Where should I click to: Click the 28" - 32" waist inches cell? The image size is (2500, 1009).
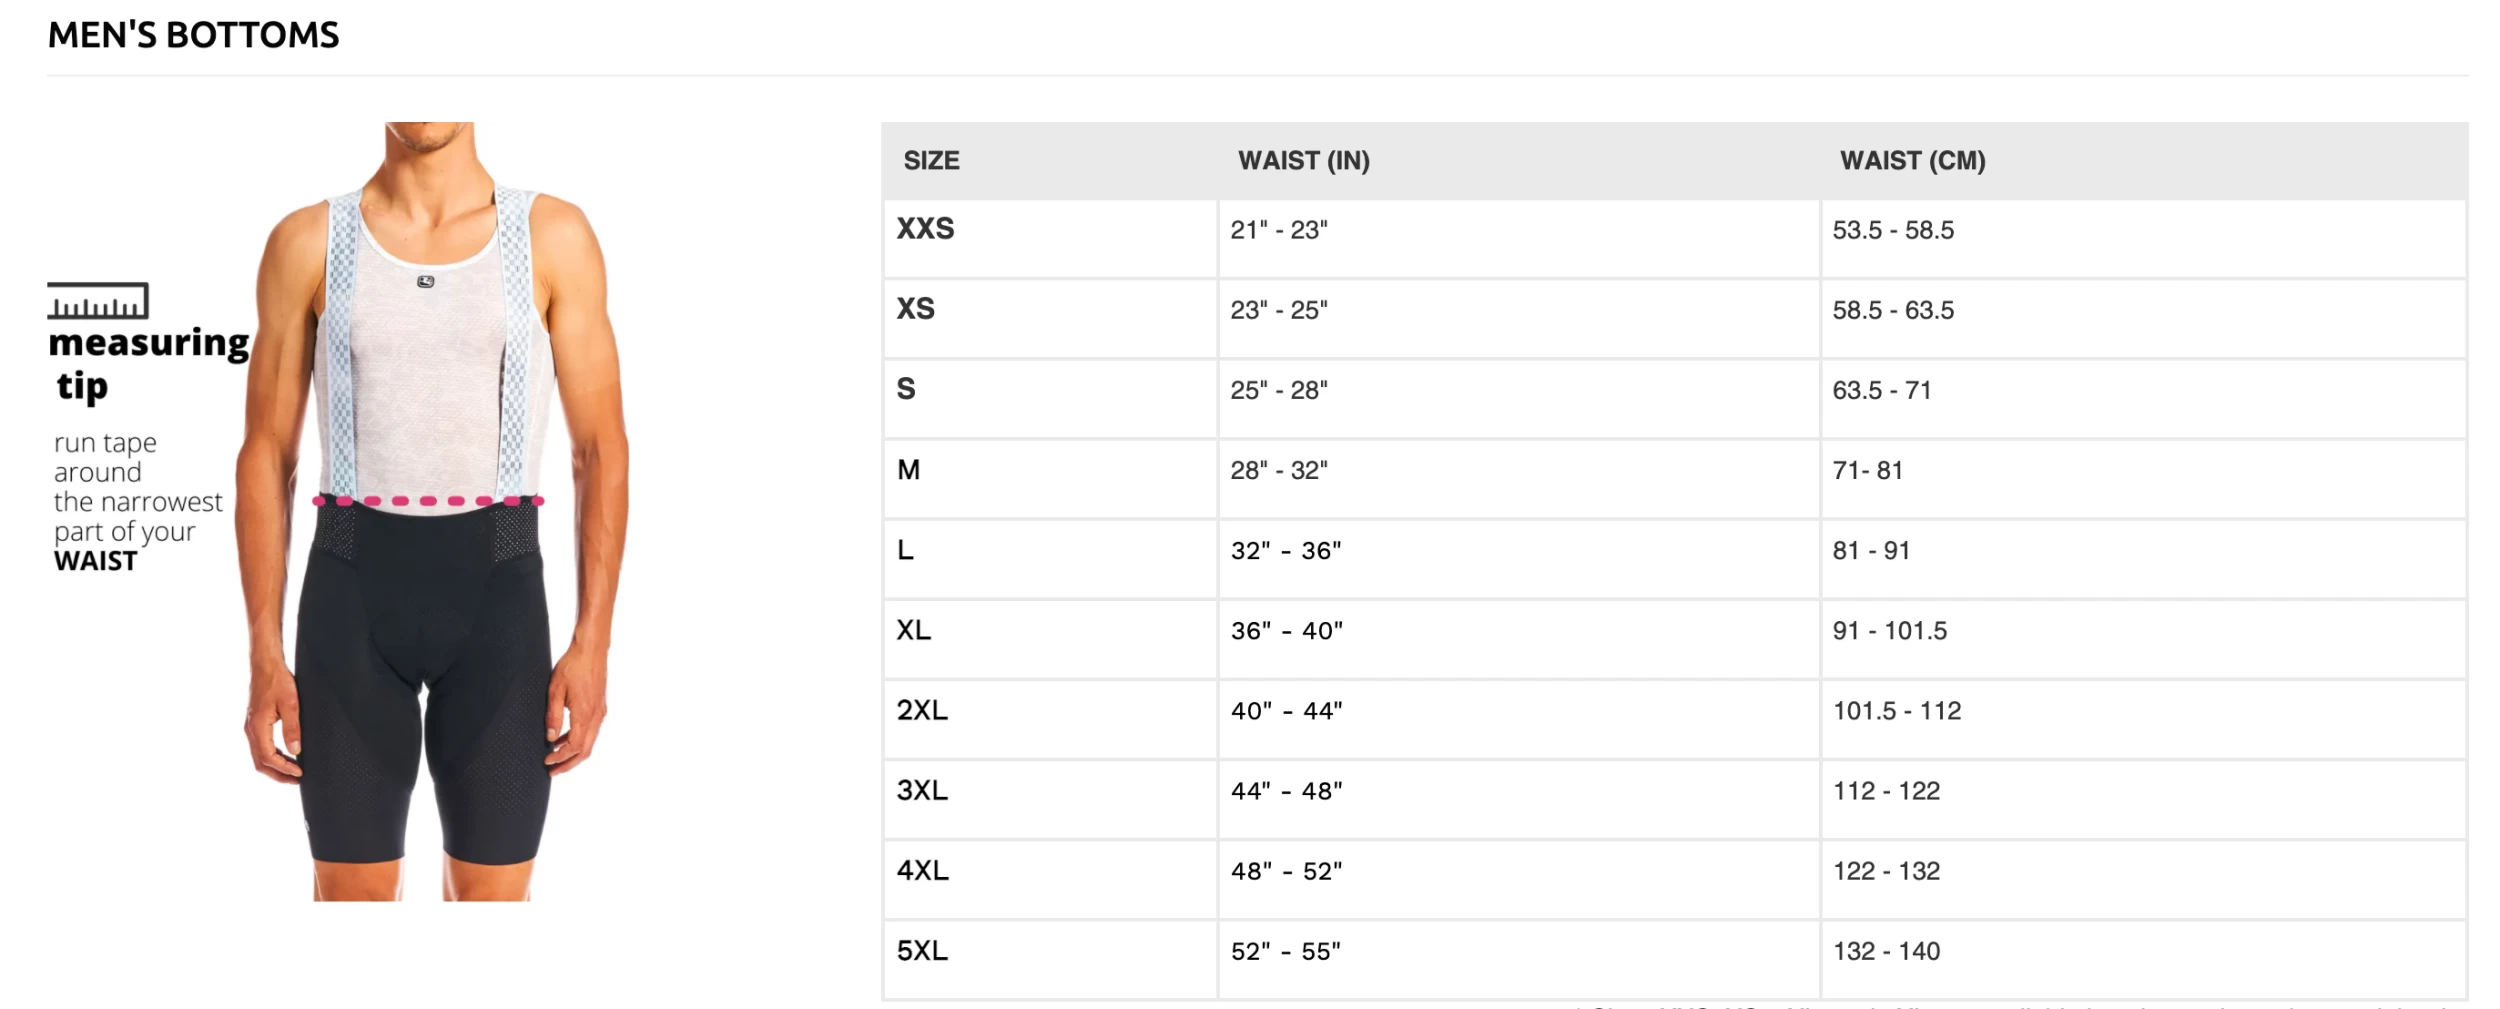point(1279,470)
